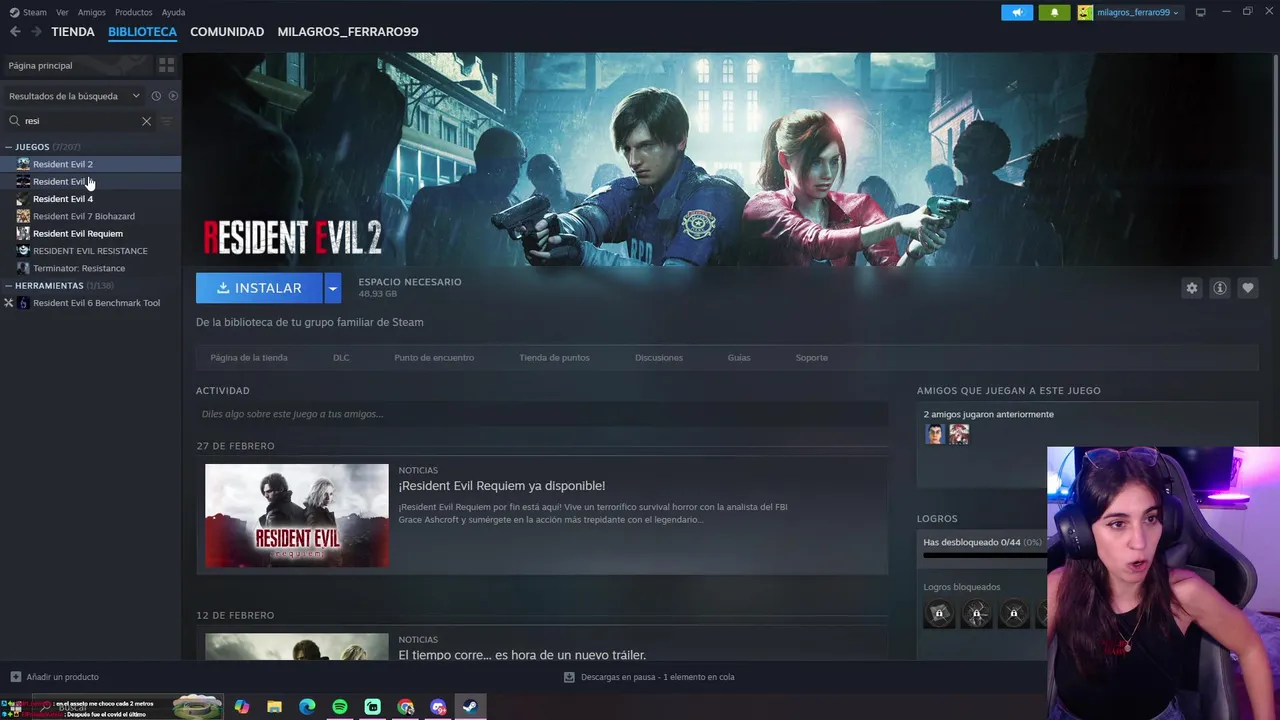1280x720 pixels.
Task: Open the MILAGROS_FERRARO99 profile tab
Action: click(348, 32)
